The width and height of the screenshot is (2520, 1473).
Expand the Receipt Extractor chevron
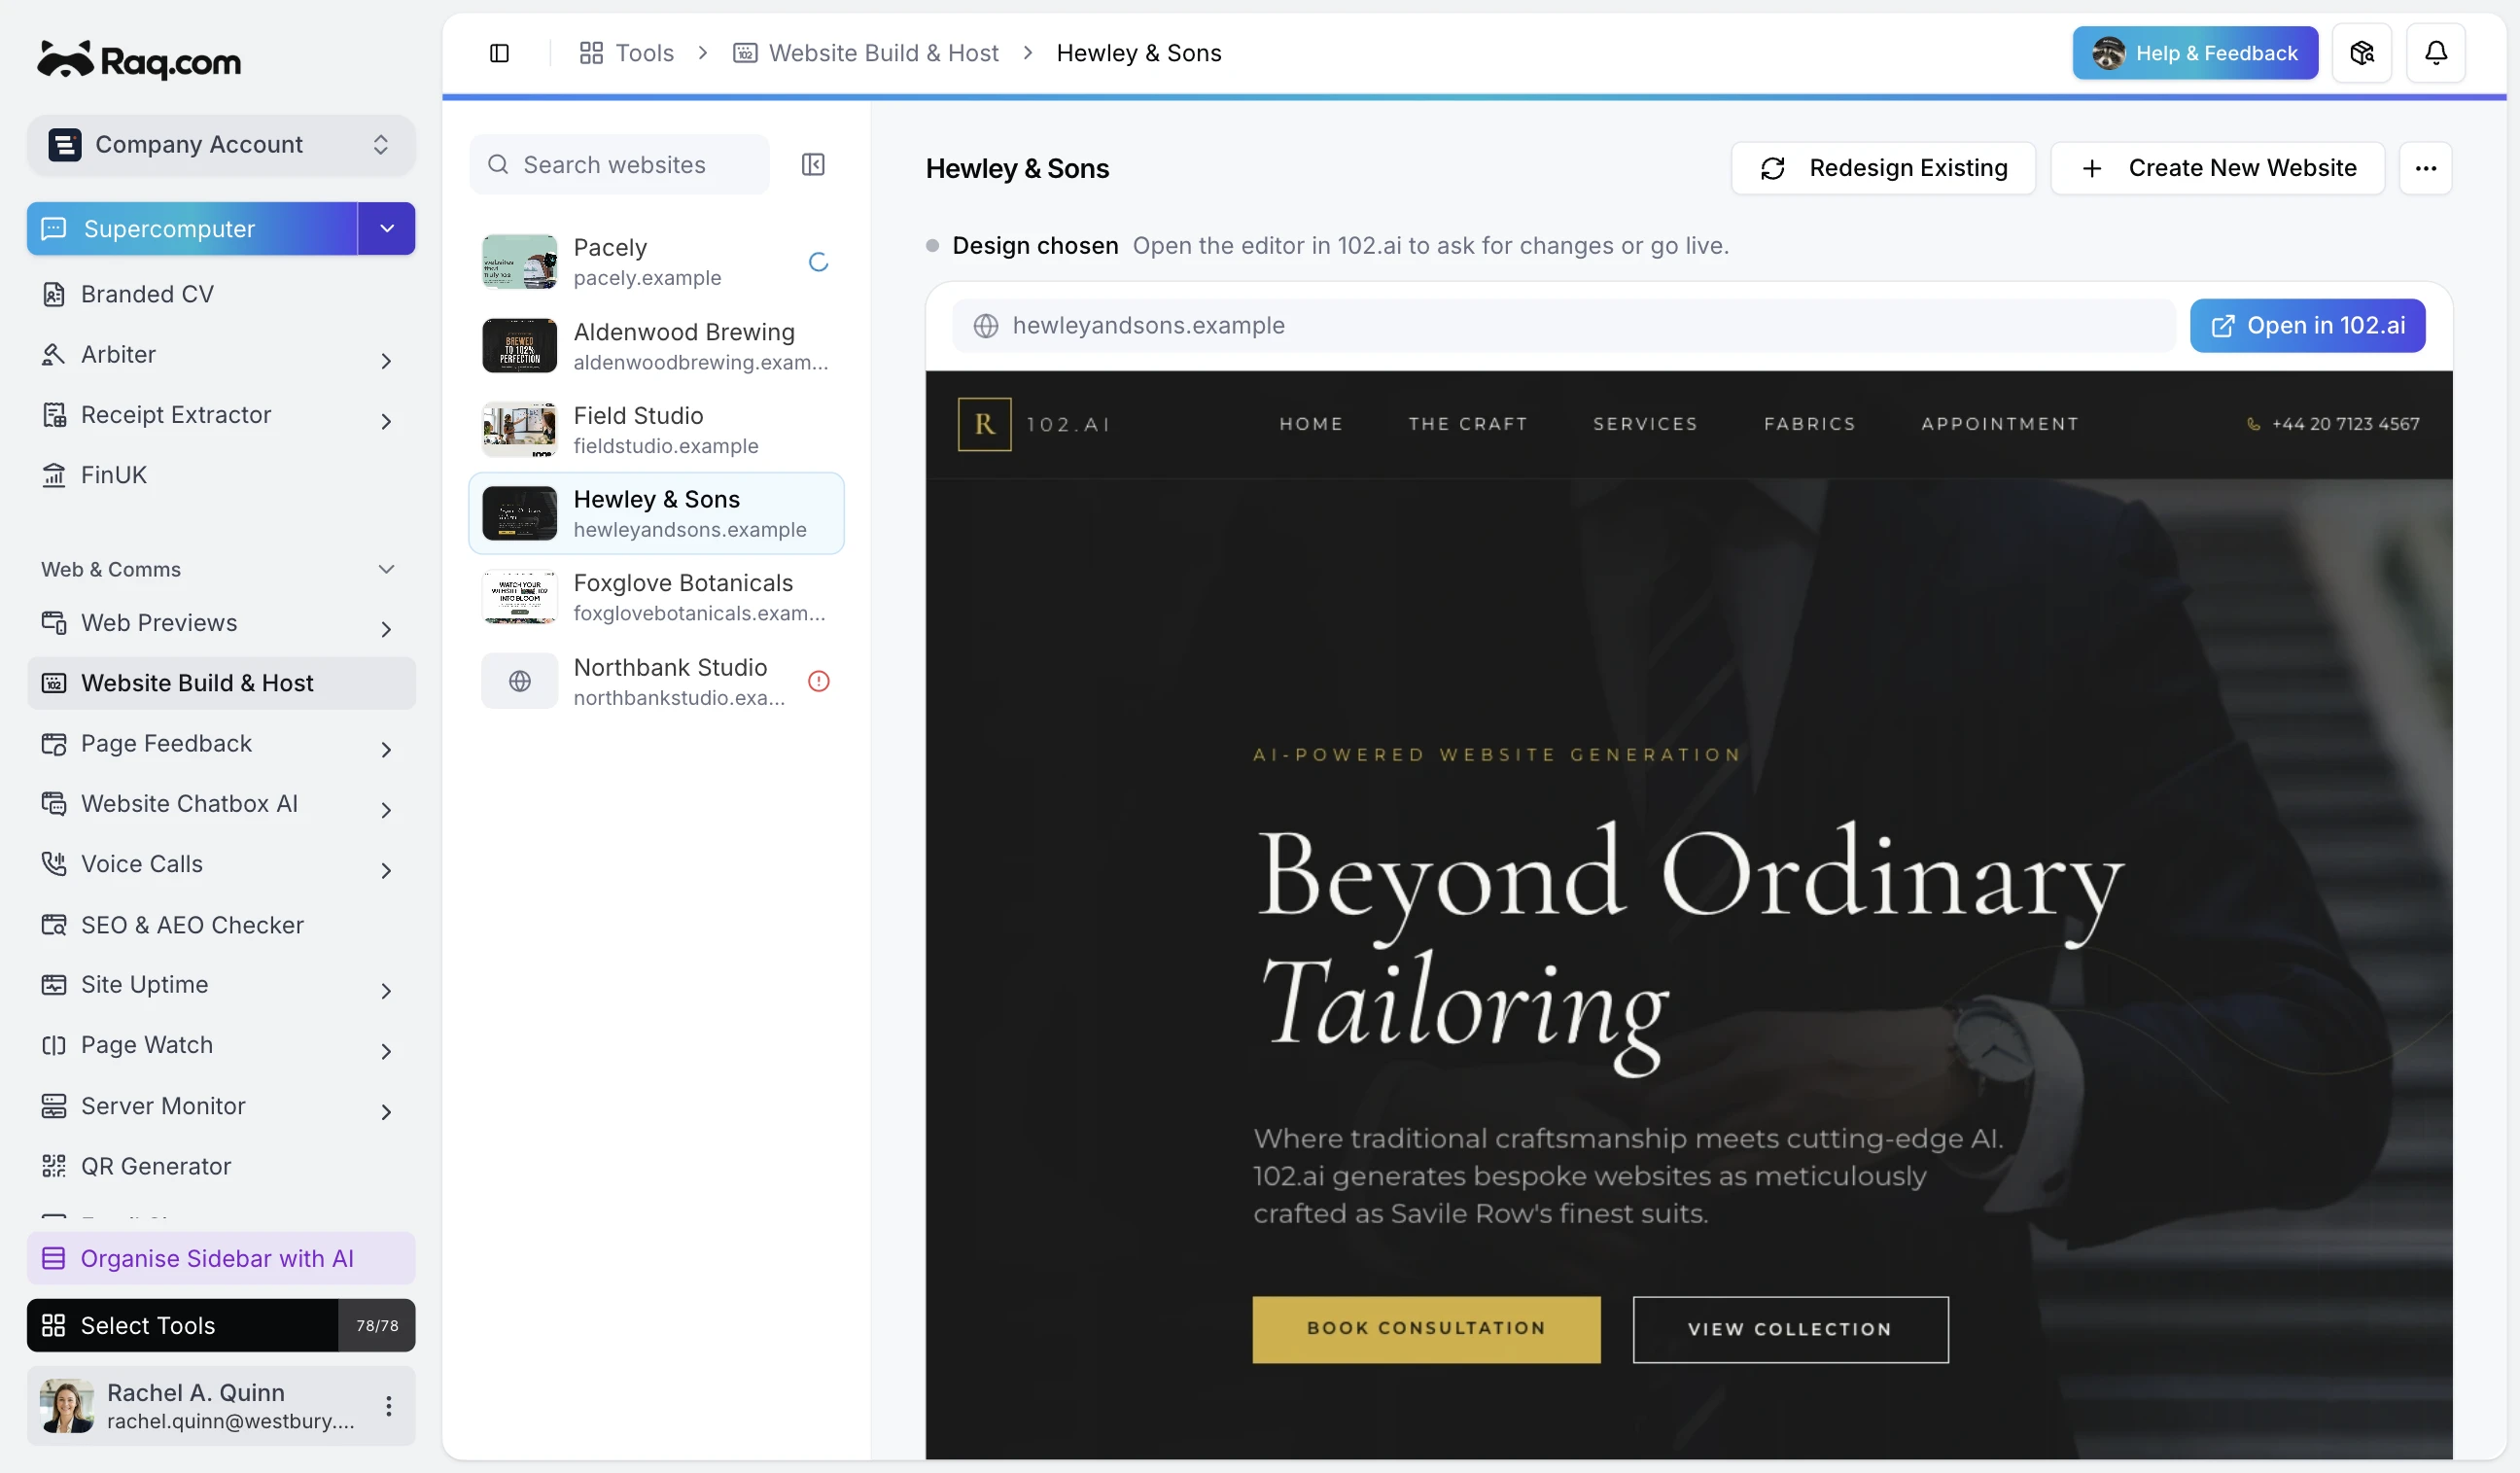click(386, 421)
